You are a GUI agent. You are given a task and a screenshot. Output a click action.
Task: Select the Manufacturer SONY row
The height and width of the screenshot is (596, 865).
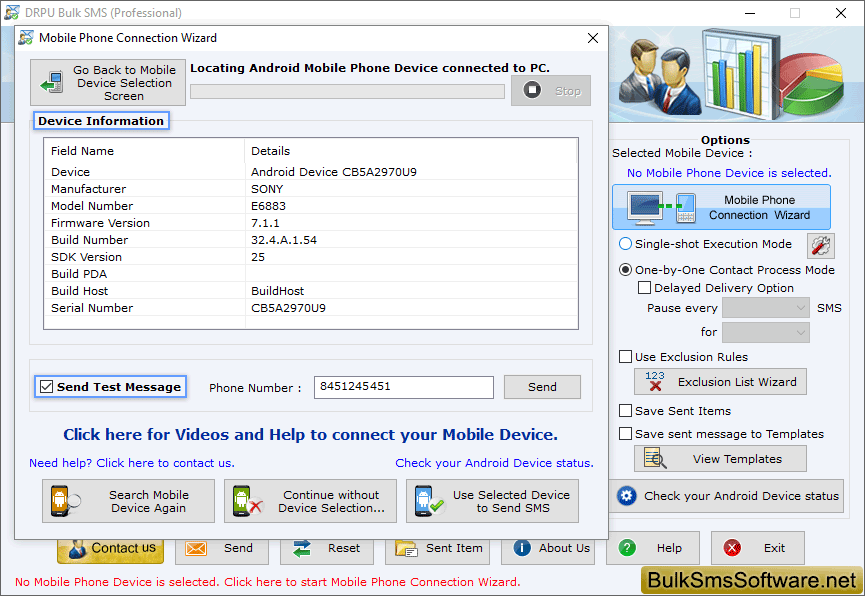[x=311, y=189]
